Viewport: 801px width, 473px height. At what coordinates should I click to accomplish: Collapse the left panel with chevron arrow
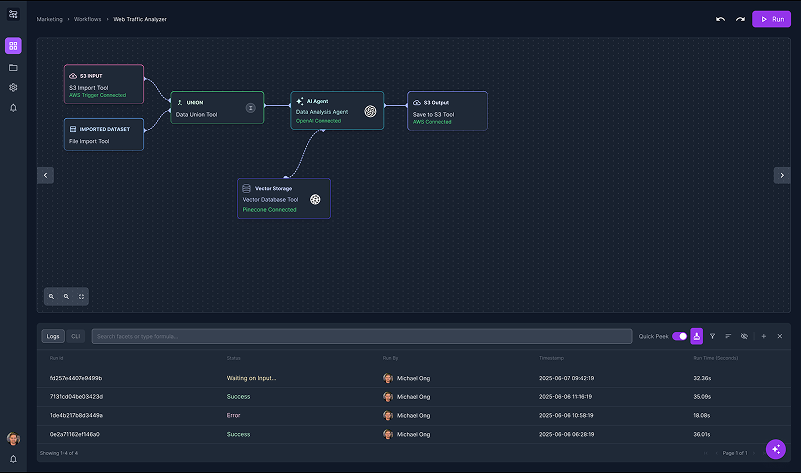[x=45, y=175]
